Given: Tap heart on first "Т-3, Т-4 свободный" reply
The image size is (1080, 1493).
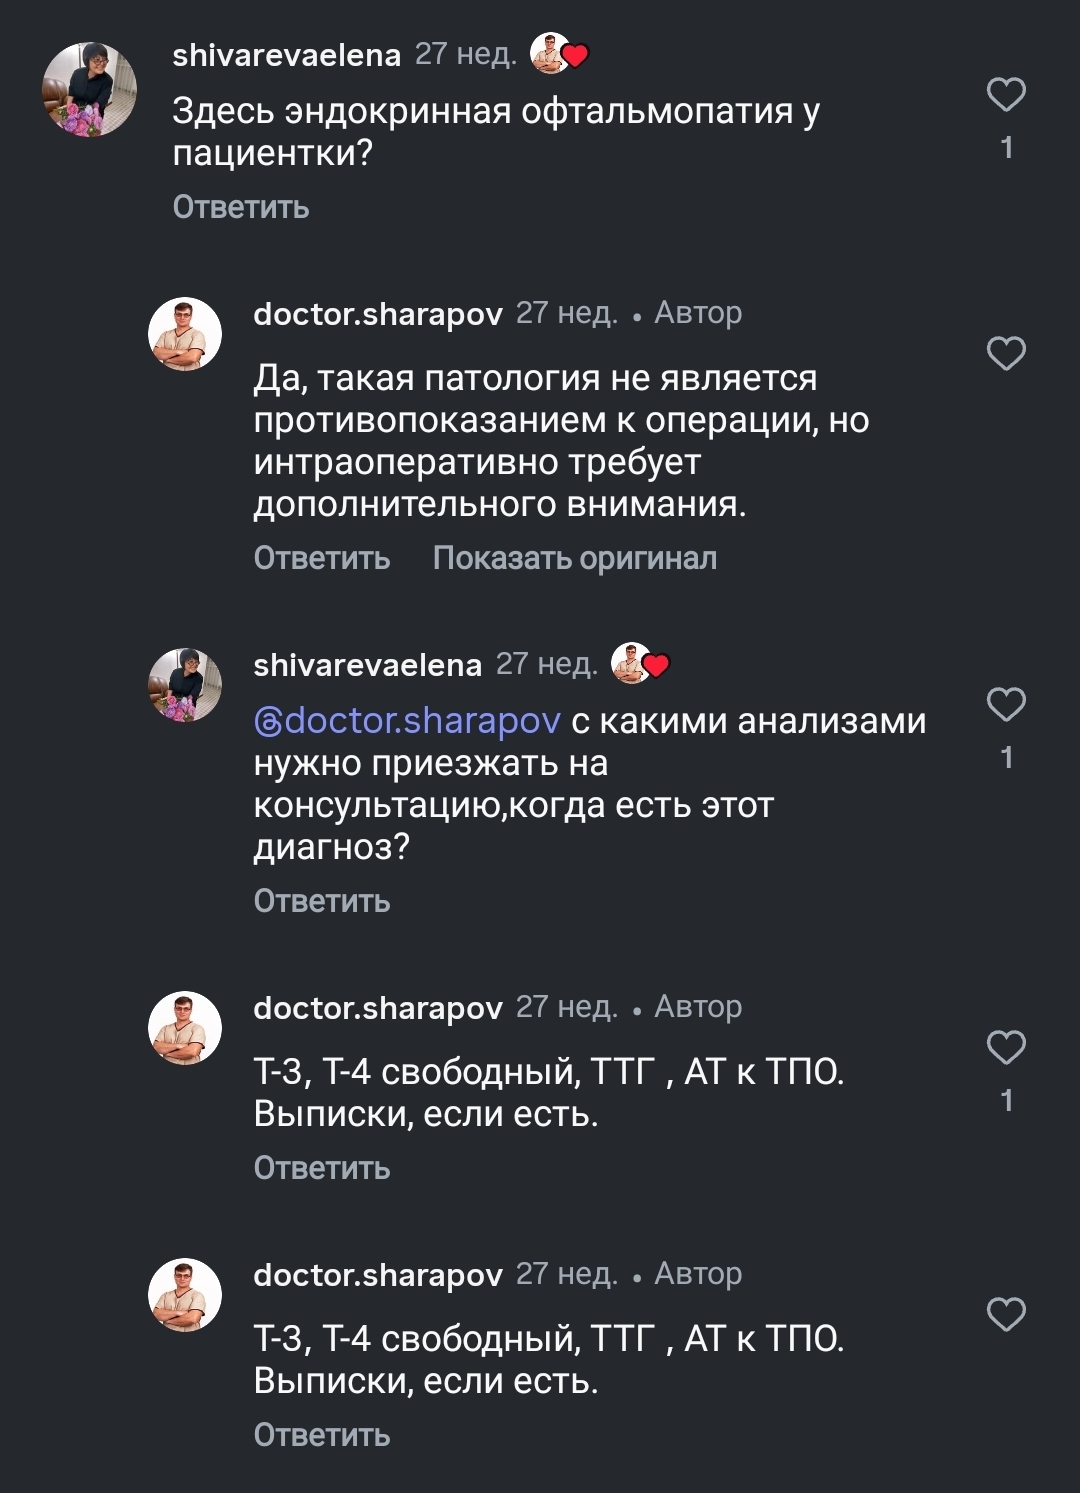Looking at the screenshot, I should [x=1006, y=1048].
